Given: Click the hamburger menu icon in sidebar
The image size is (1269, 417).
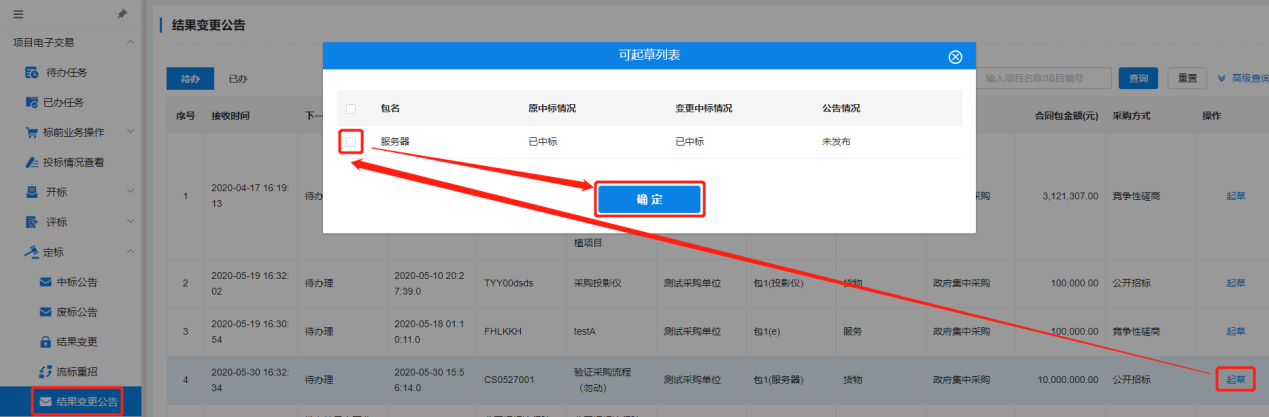Looking at the screenshot, I should coord(18,14).
